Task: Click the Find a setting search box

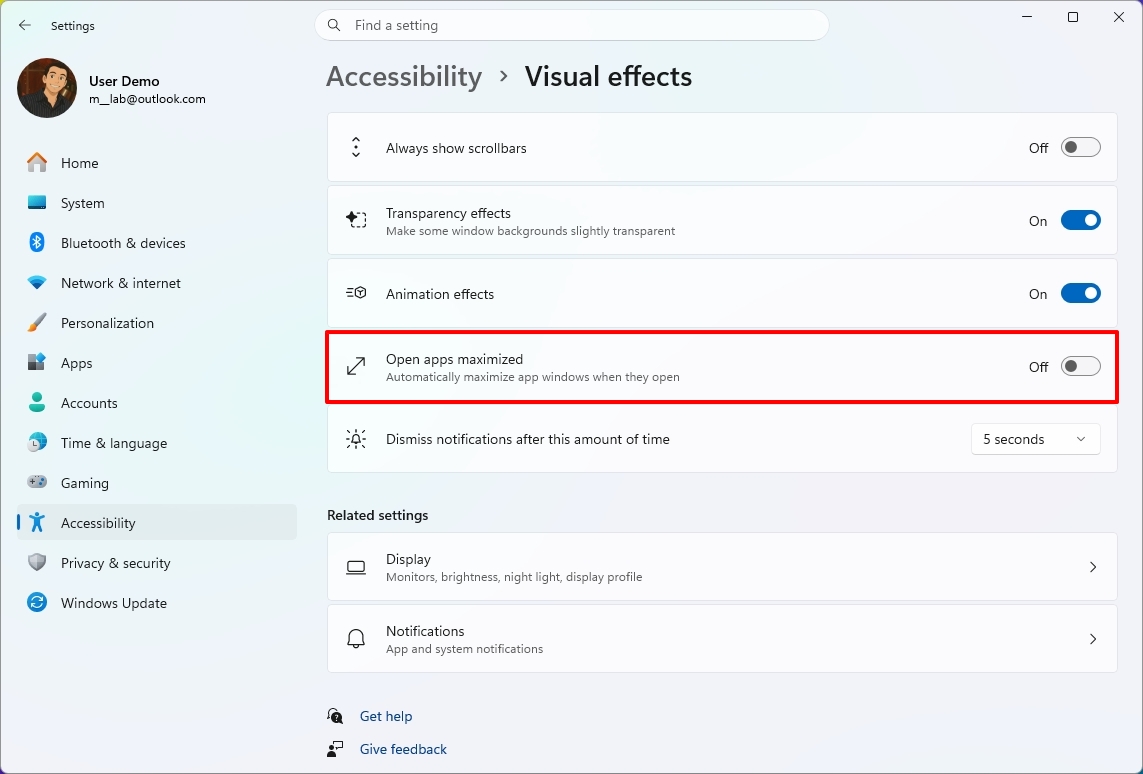Action: coord(572,26)
